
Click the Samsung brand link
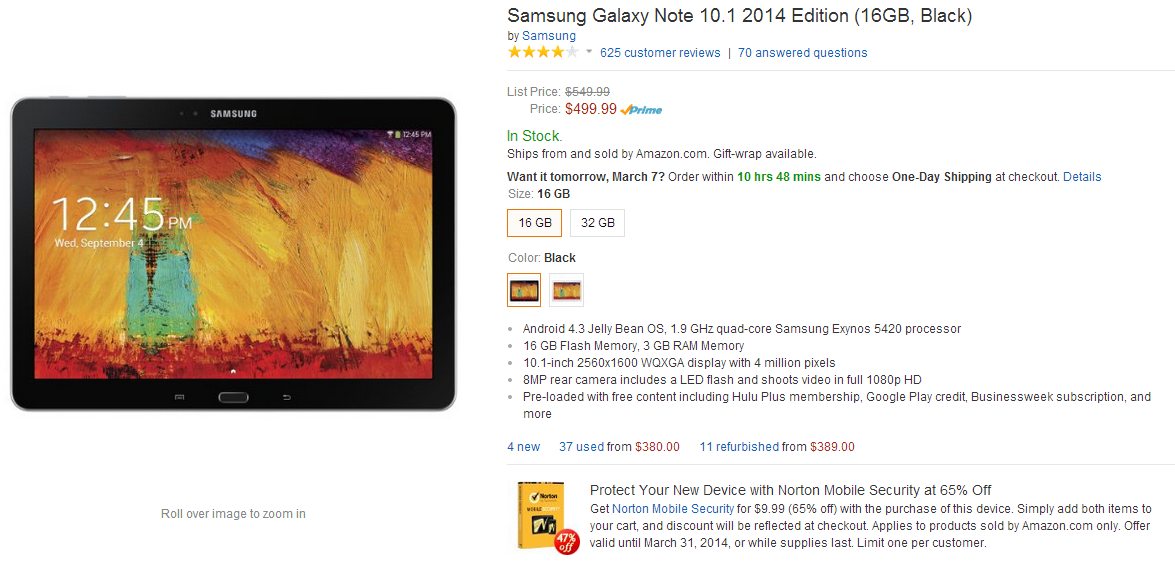pyautogui.click(x=549, y=36)
